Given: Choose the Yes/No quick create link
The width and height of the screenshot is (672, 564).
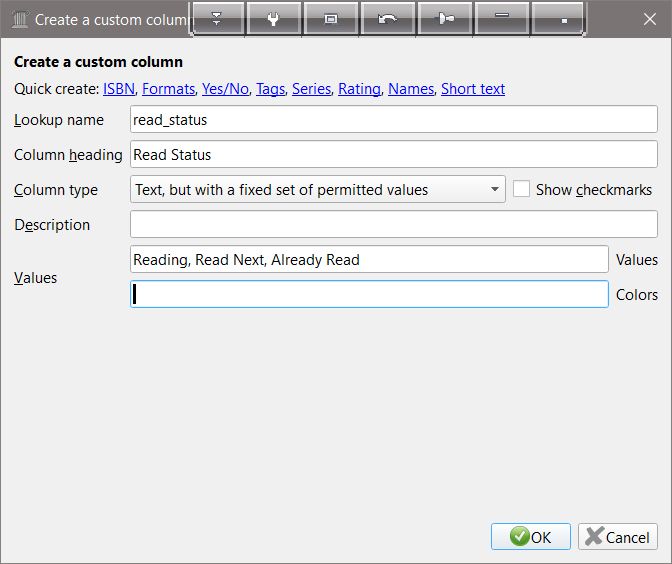Looking at the screenshot, I should (225, 89).
